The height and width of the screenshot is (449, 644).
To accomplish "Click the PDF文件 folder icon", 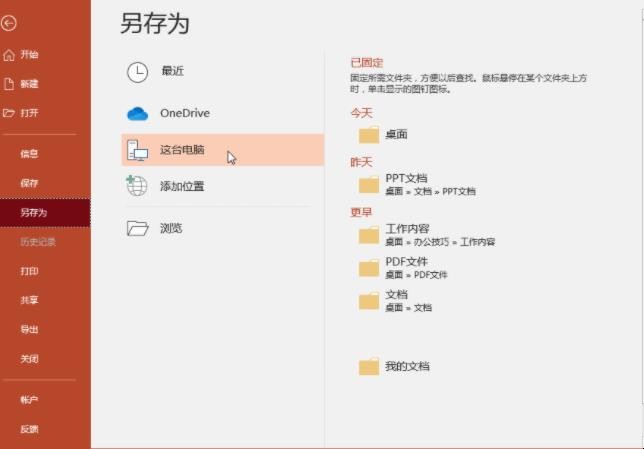I will click(x=369, y=268).
